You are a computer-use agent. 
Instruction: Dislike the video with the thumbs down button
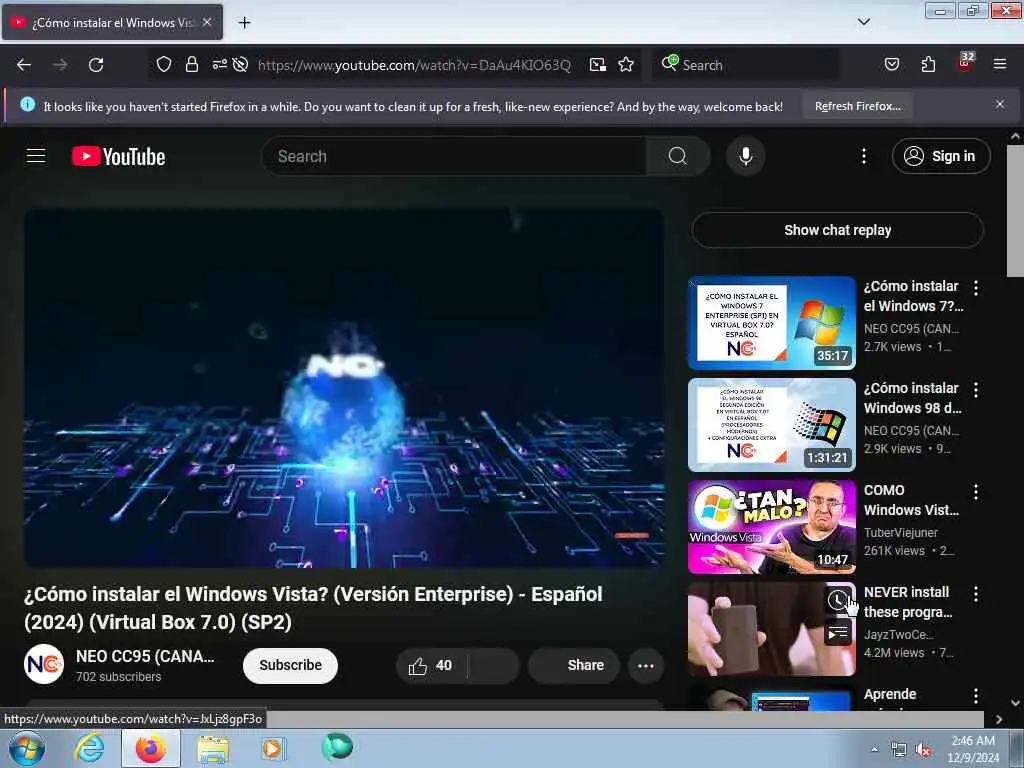pos(494,665)
